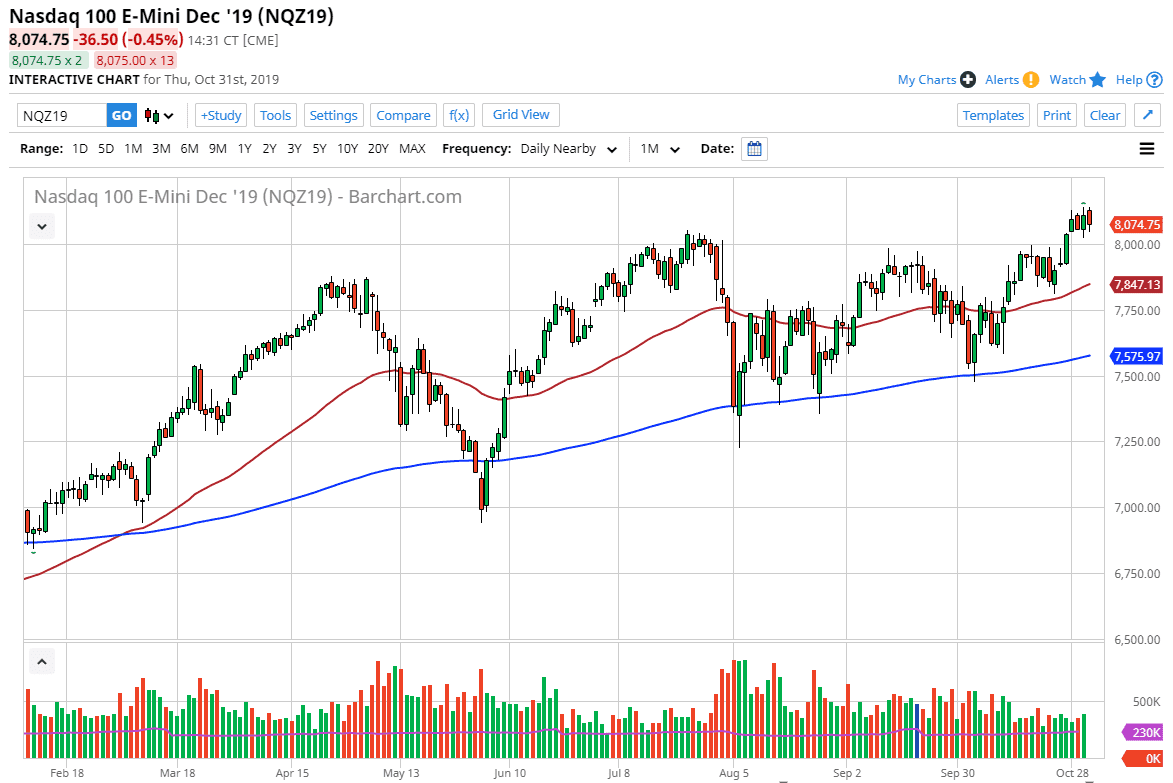Add to watchlist with star icon

1098,80
